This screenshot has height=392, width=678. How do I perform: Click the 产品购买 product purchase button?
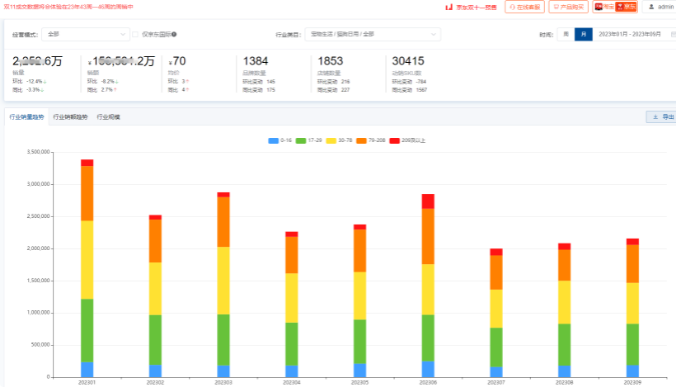[x=568, y=7]
